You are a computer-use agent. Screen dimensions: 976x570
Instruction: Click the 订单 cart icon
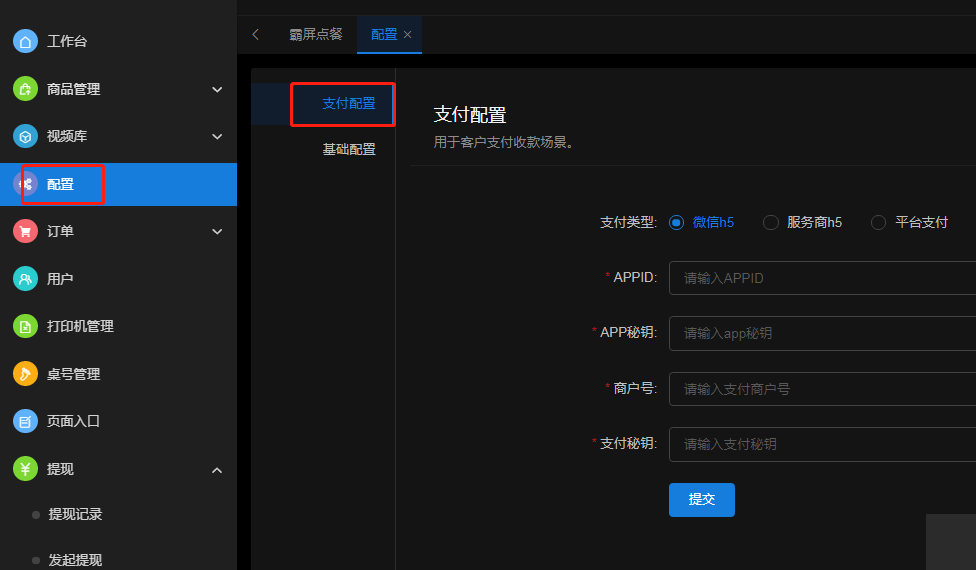coord(26,231)
